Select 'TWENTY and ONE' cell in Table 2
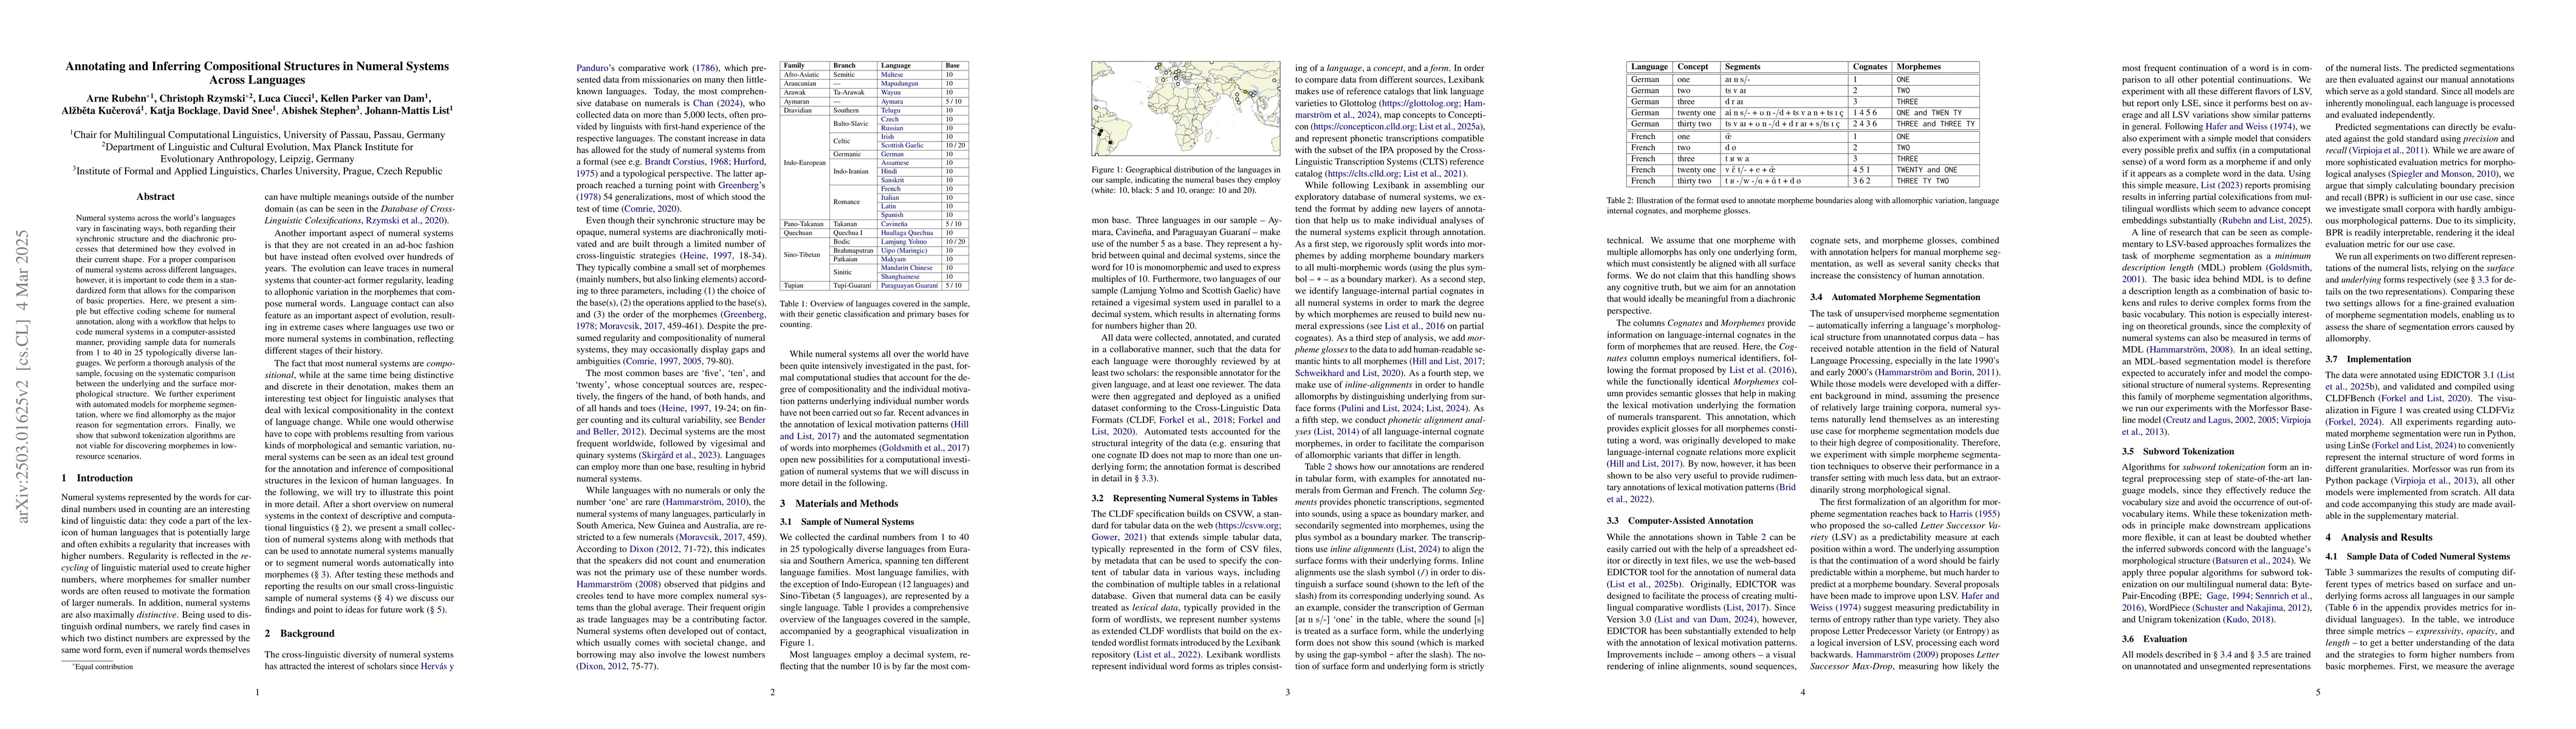This screenshot has height=729, width=2576. click(1927, 170)
